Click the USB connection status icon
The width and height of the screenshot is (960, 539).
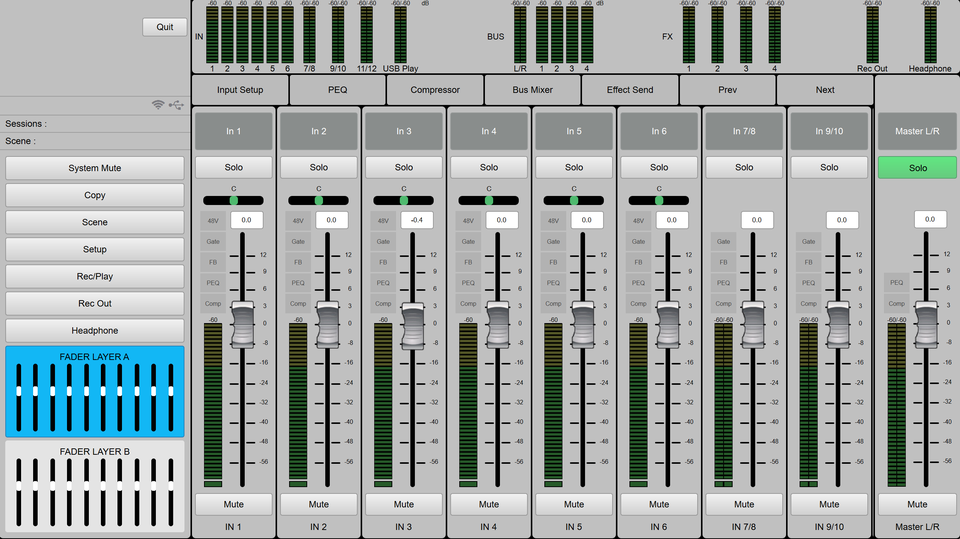(x=176, y=105)
